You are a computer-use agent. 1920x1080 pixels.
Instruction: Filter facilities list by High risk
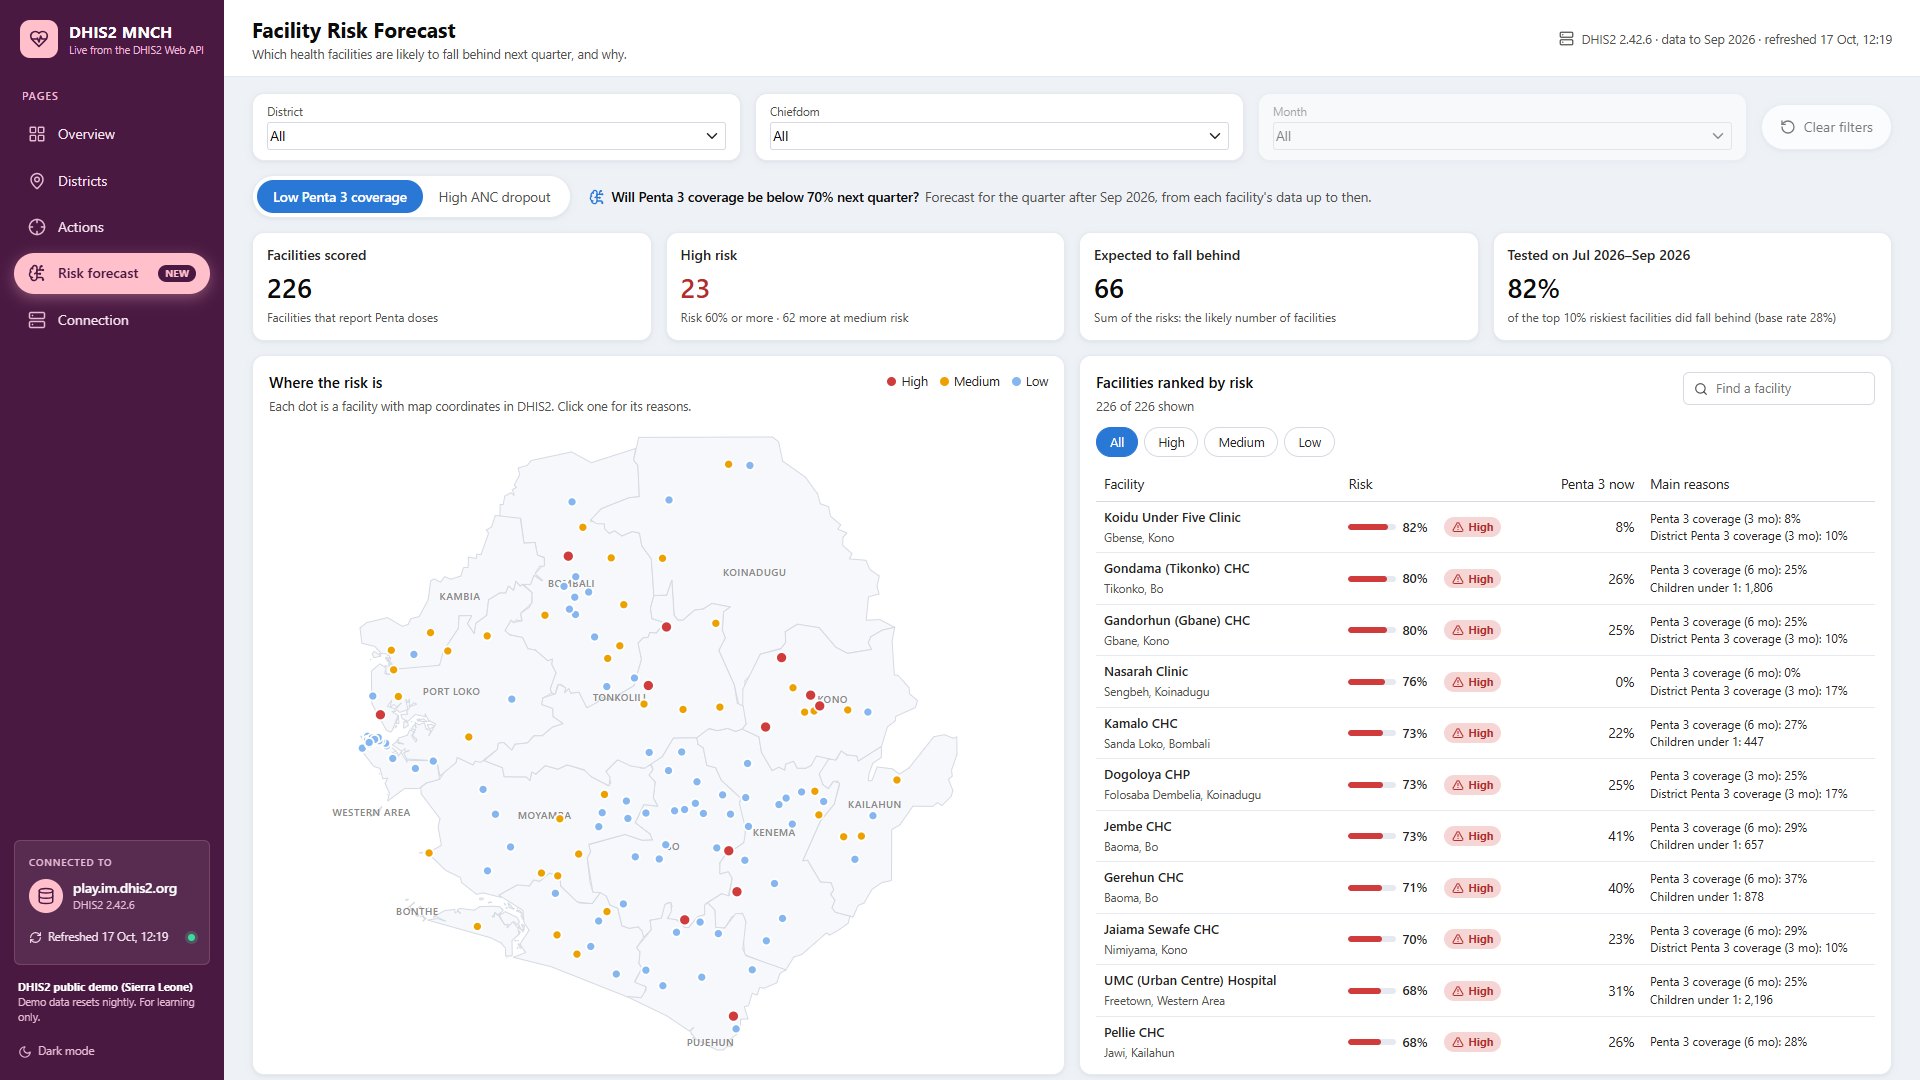(1171, 442)
